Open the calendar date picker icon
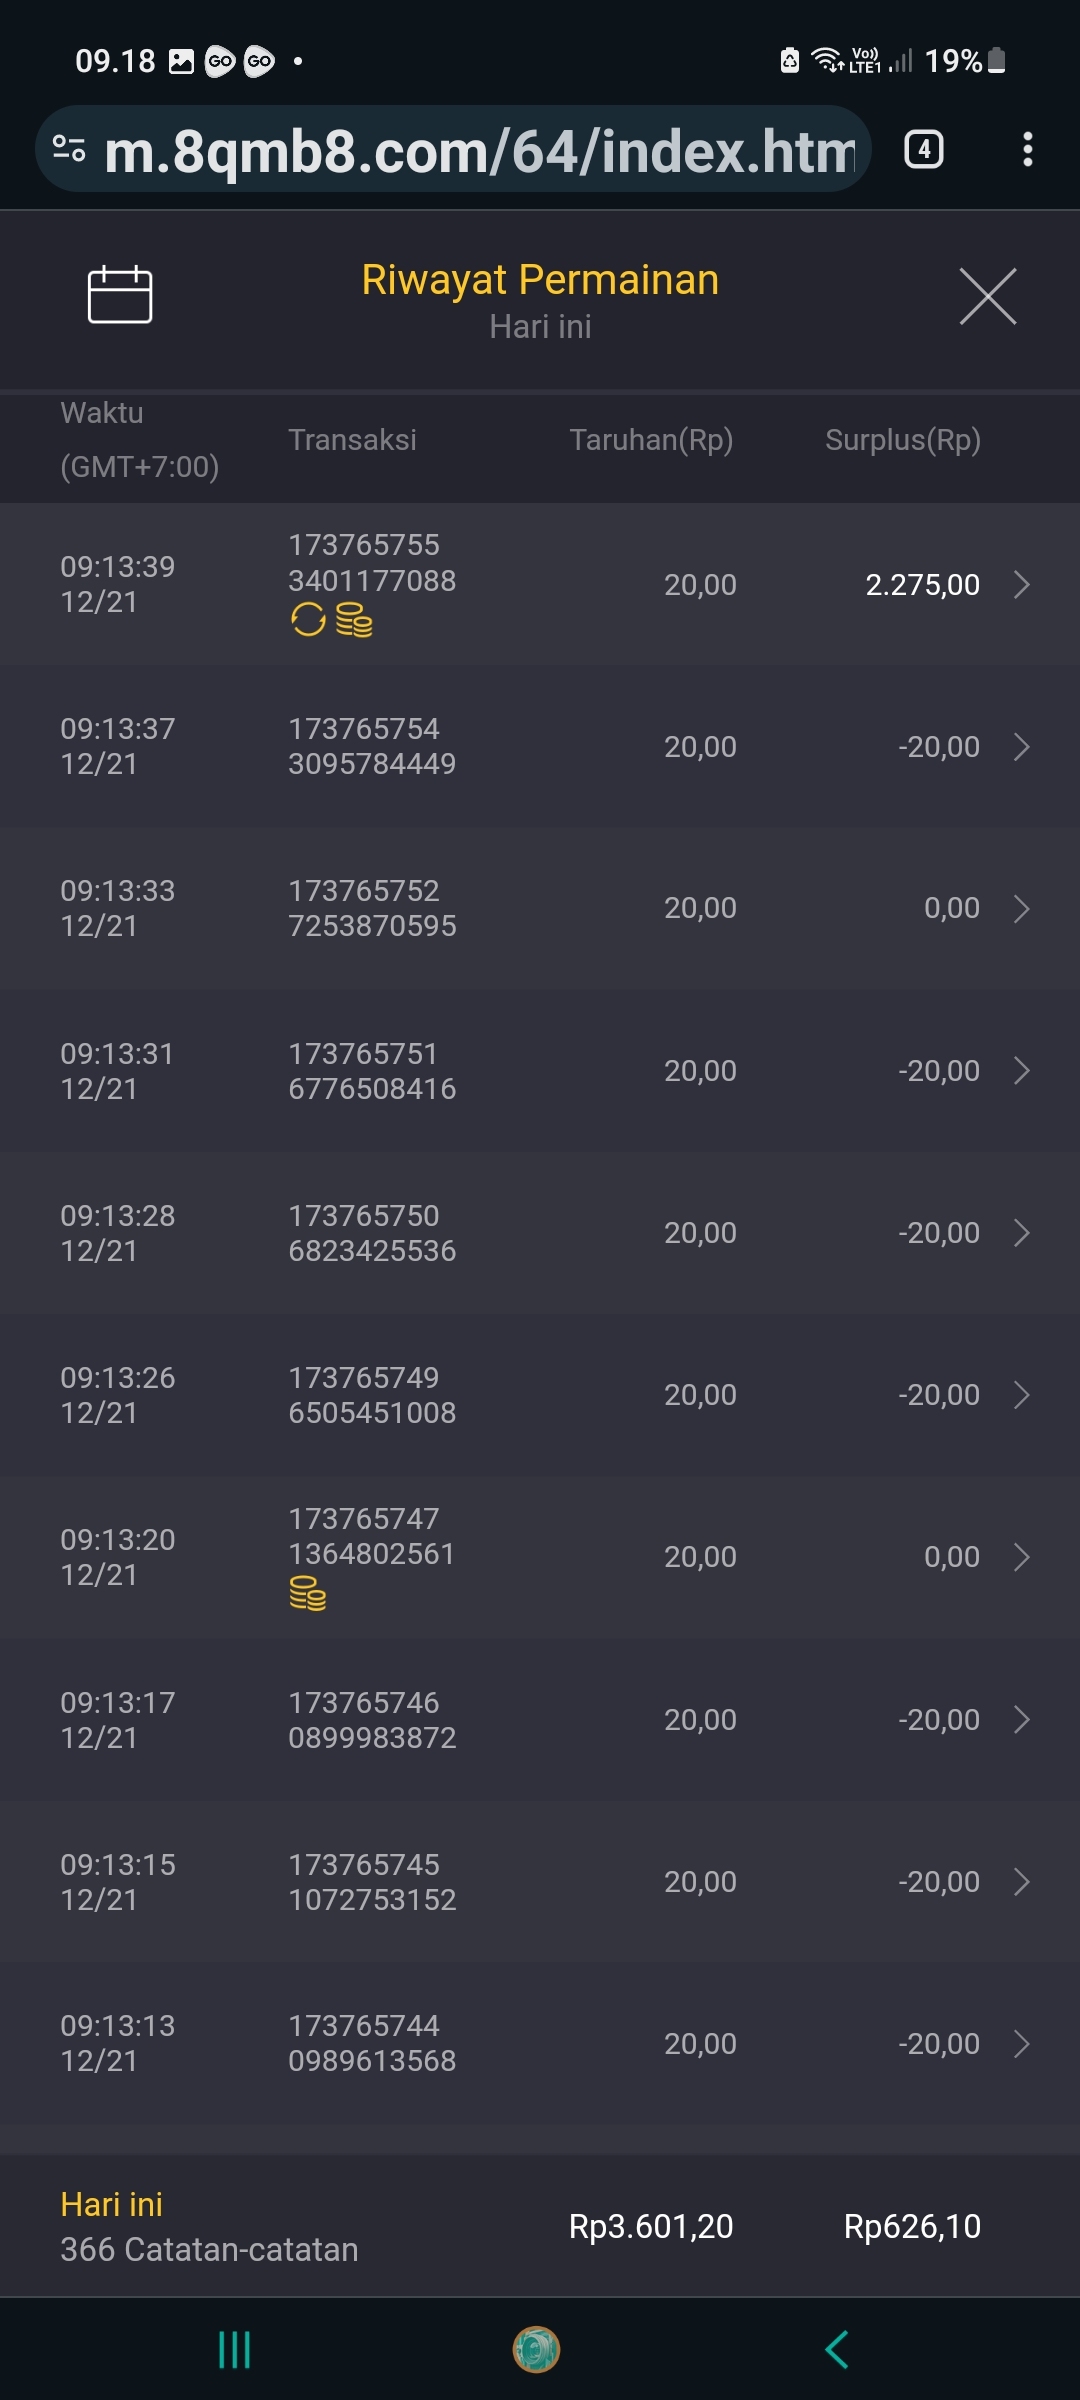Image resolution: width=1080 pixels, height=2400 pixels. (x=120, y=295)
